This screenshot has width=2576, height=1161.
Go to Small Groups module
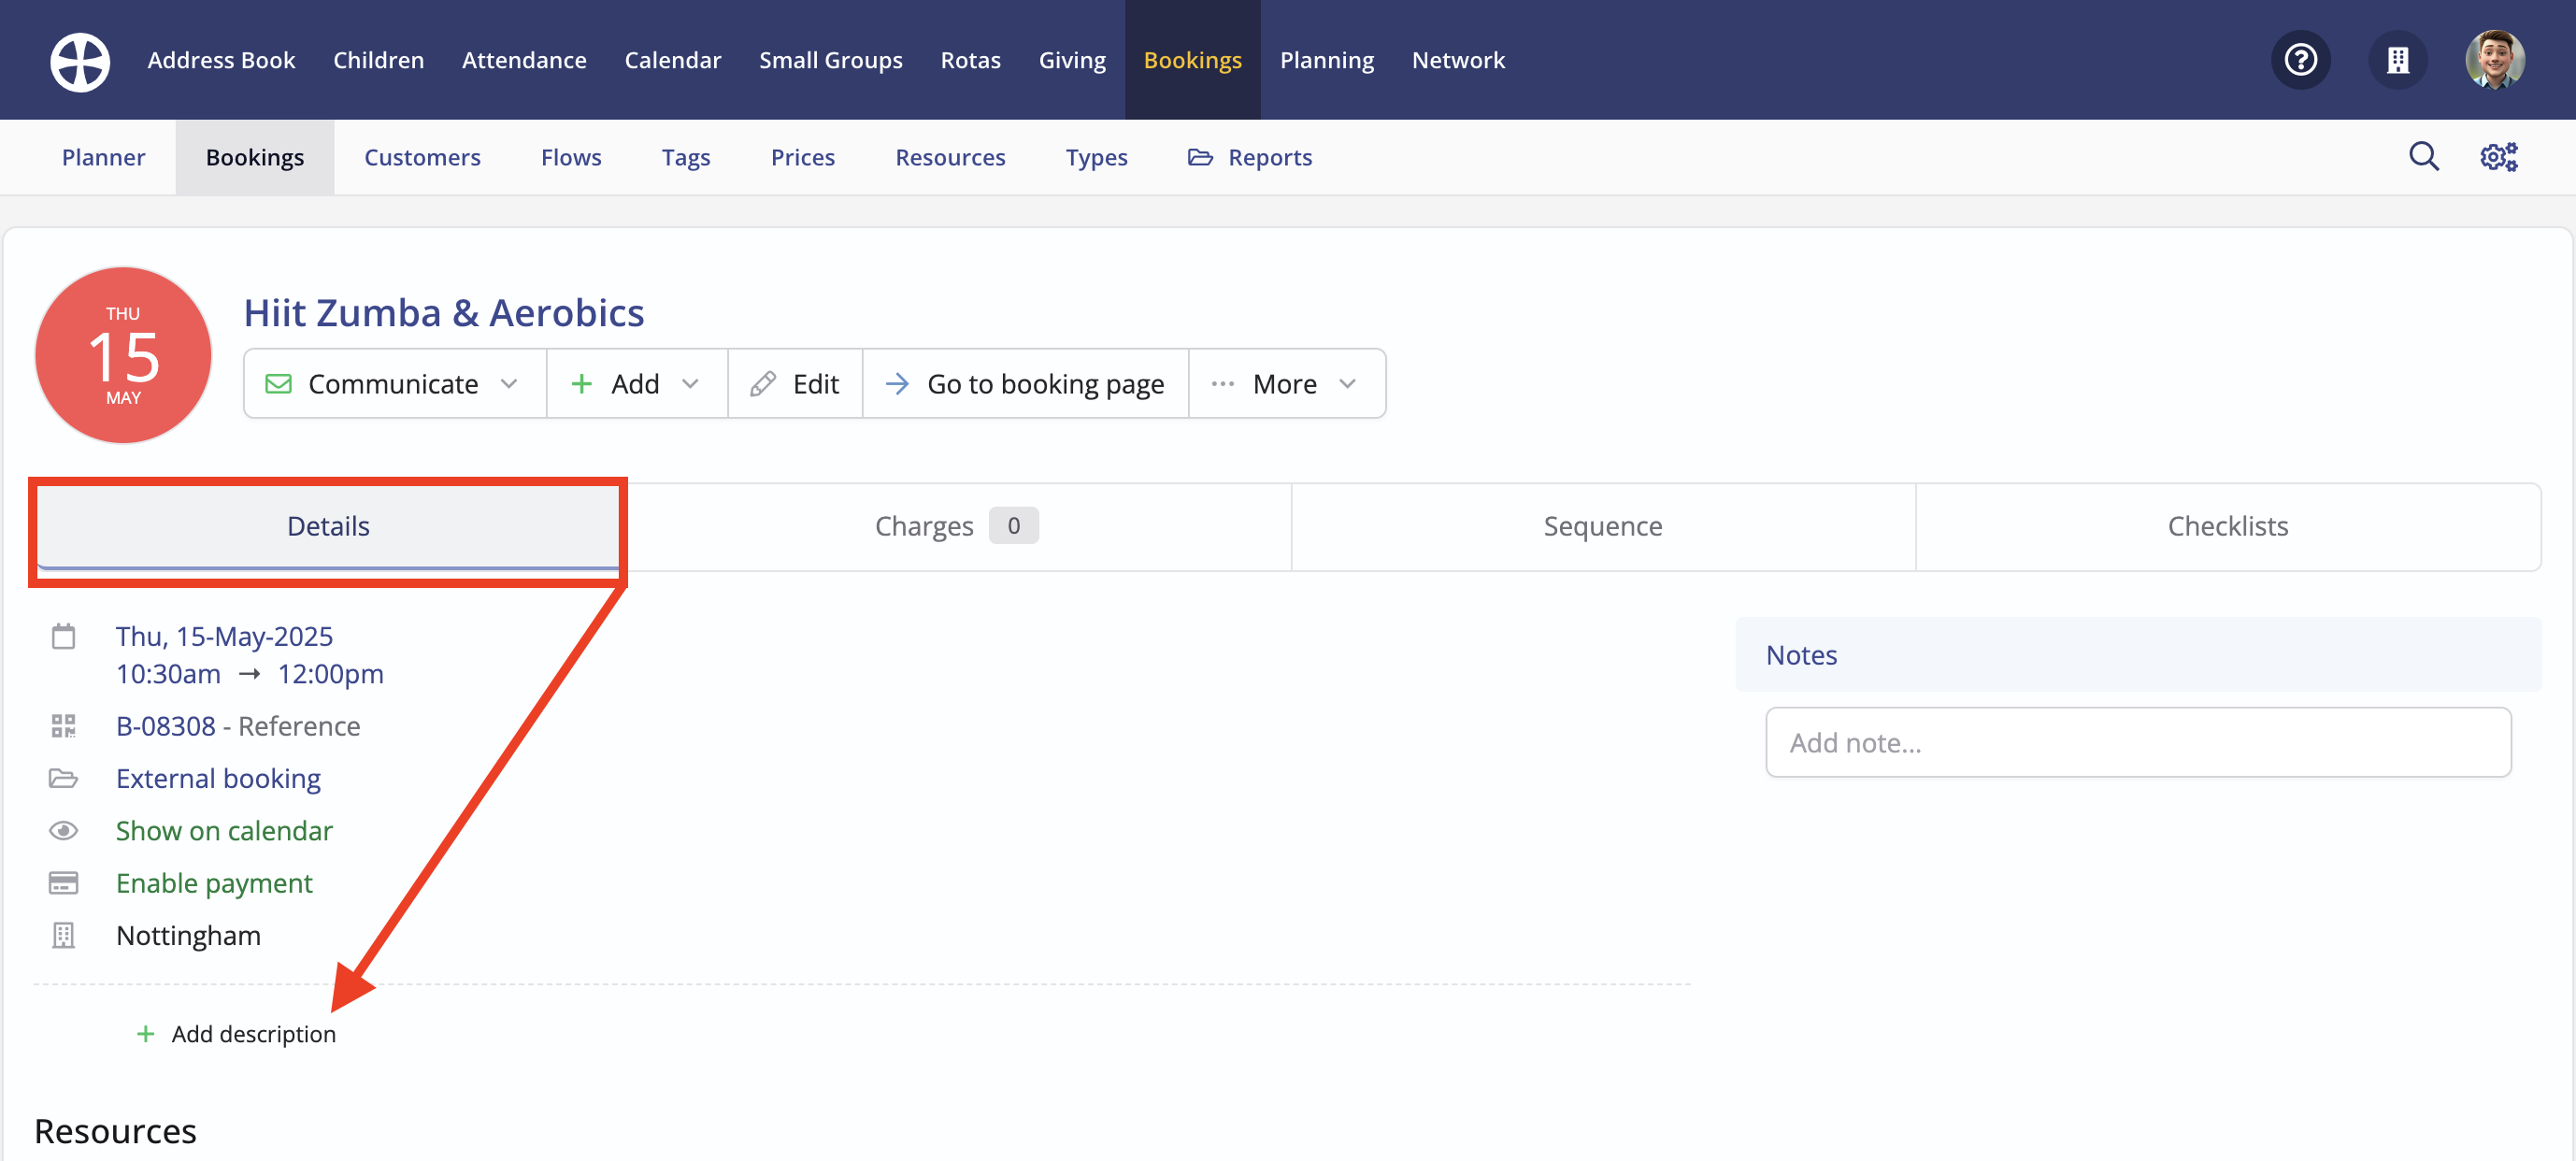(830, 60)
